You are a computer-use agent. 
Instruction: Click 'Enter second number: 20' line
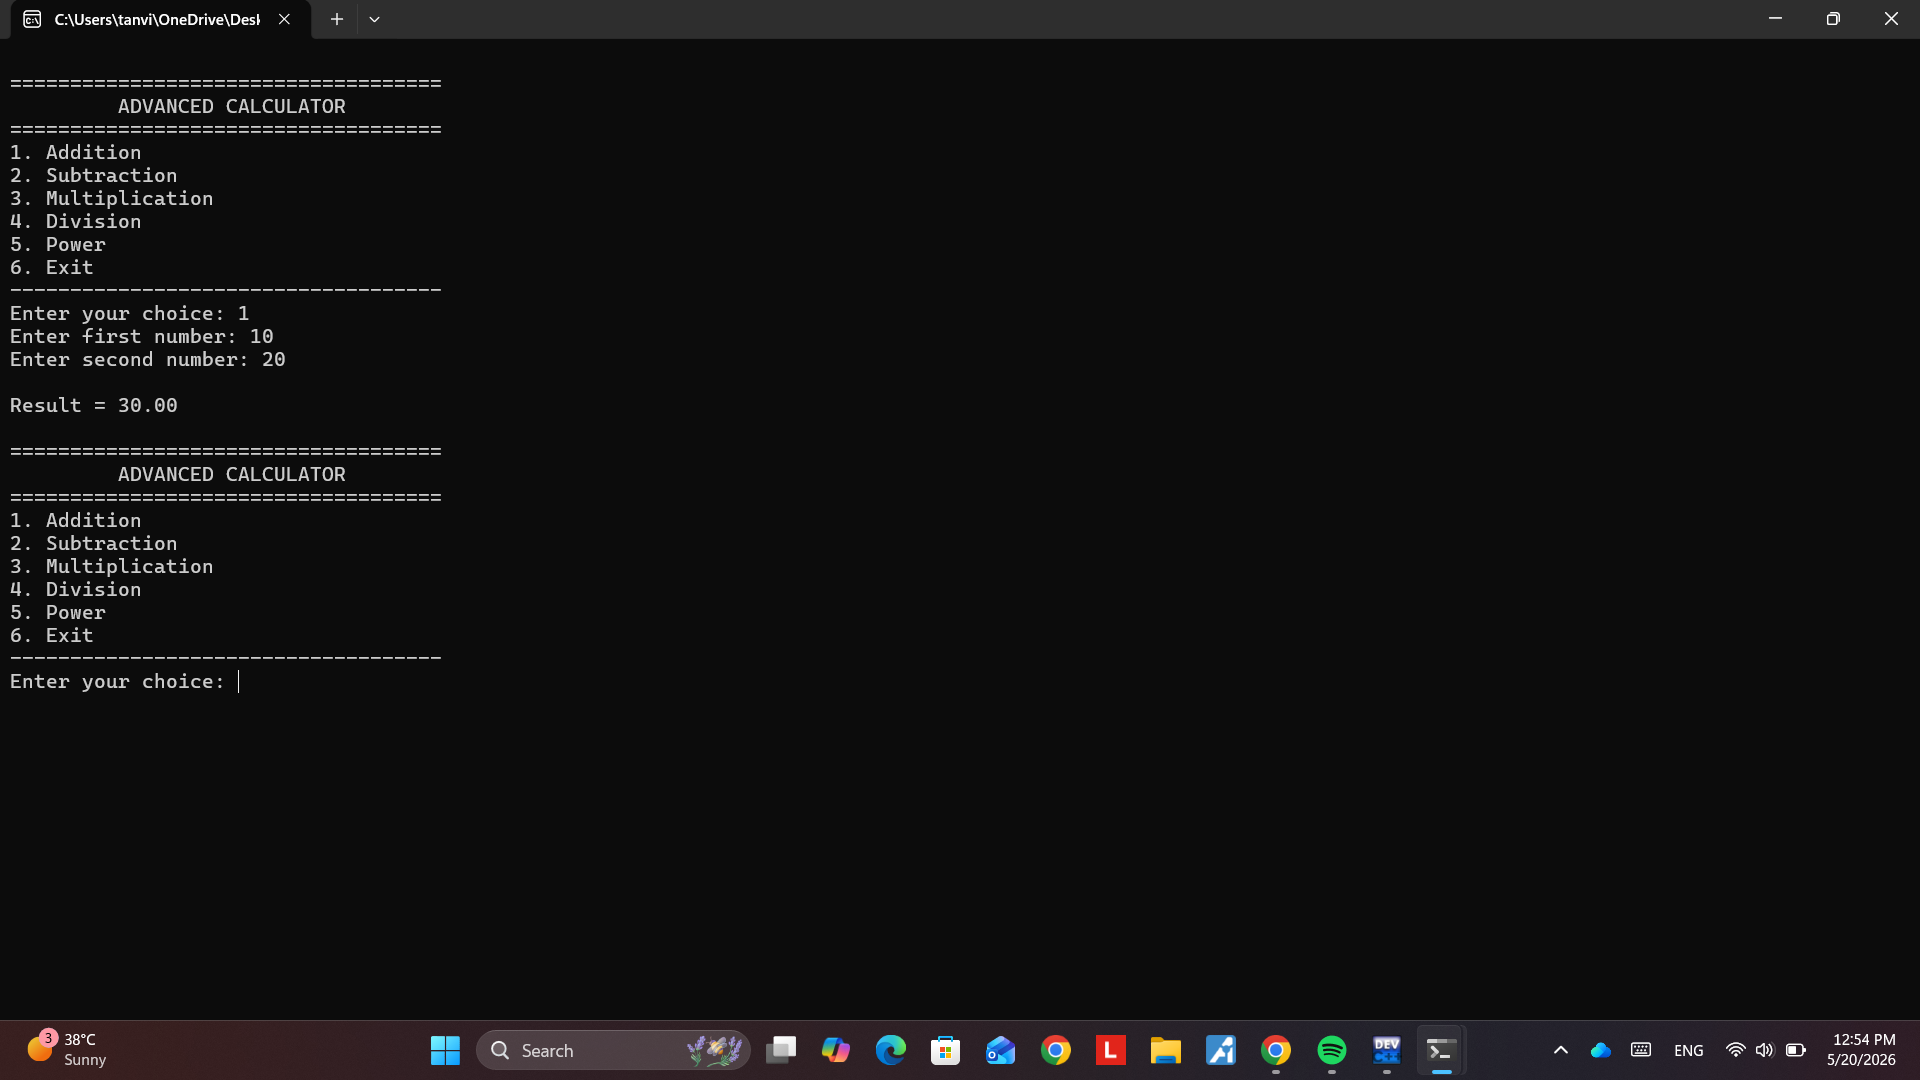point(148,359)
